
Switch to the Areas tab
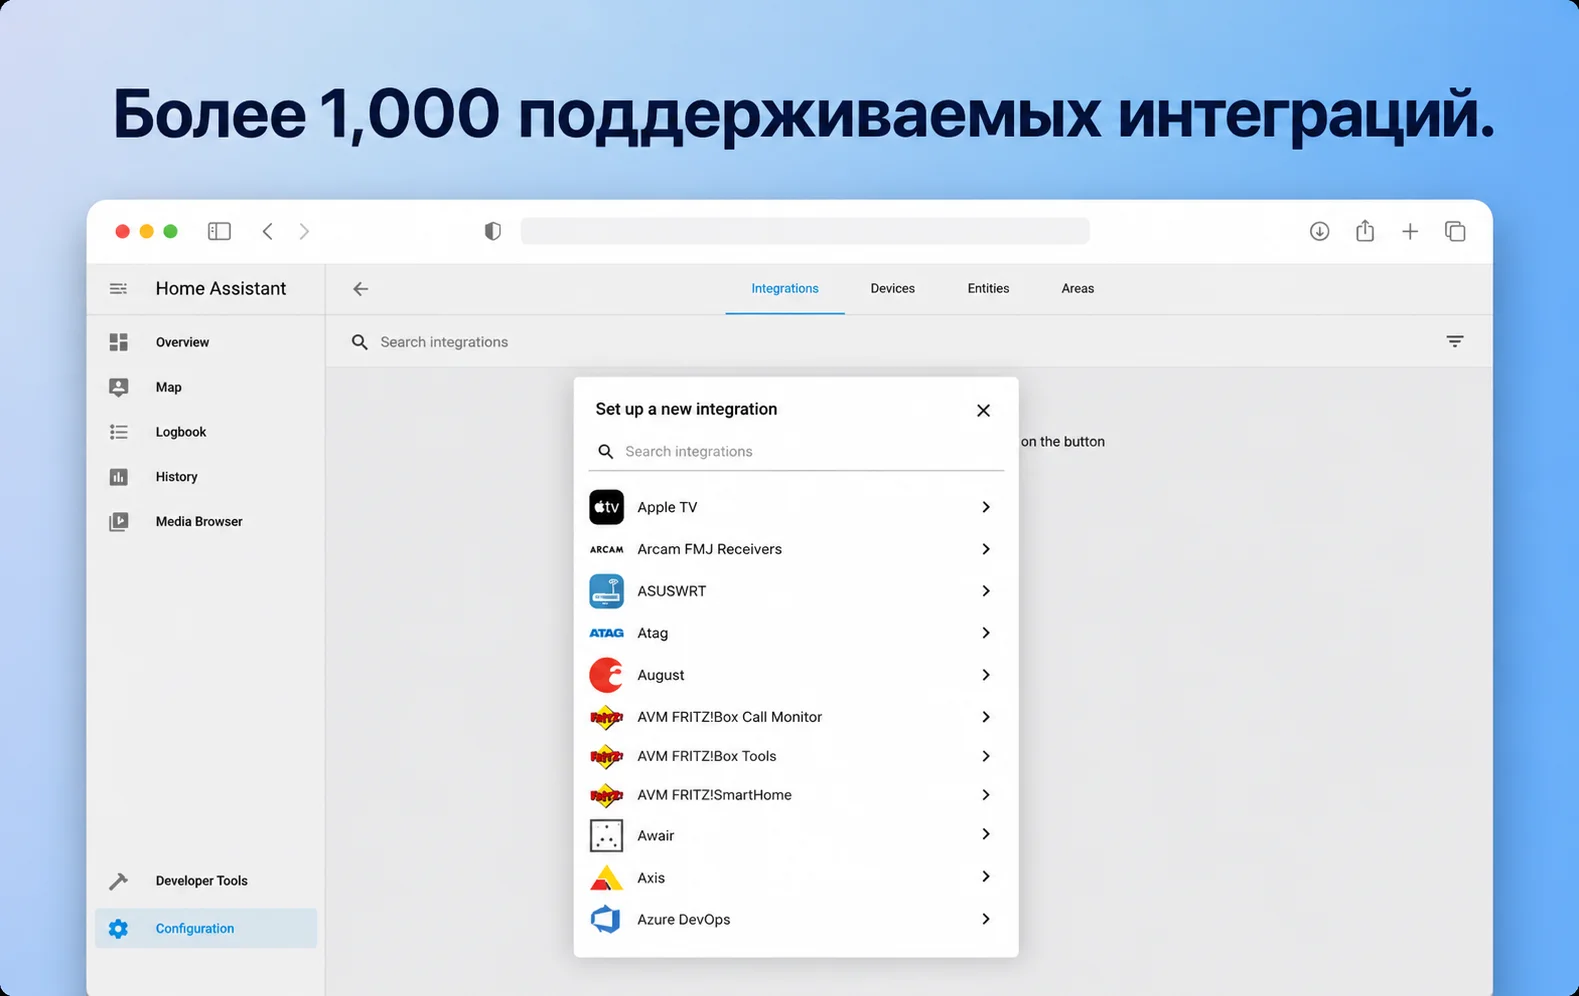click(1077, 288)
